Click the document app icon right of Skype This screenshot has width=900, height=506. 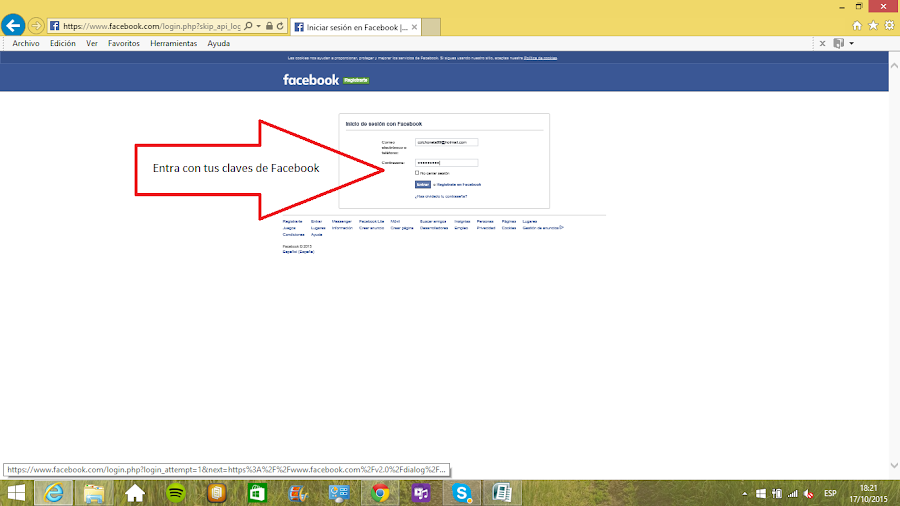coord(502,493)
